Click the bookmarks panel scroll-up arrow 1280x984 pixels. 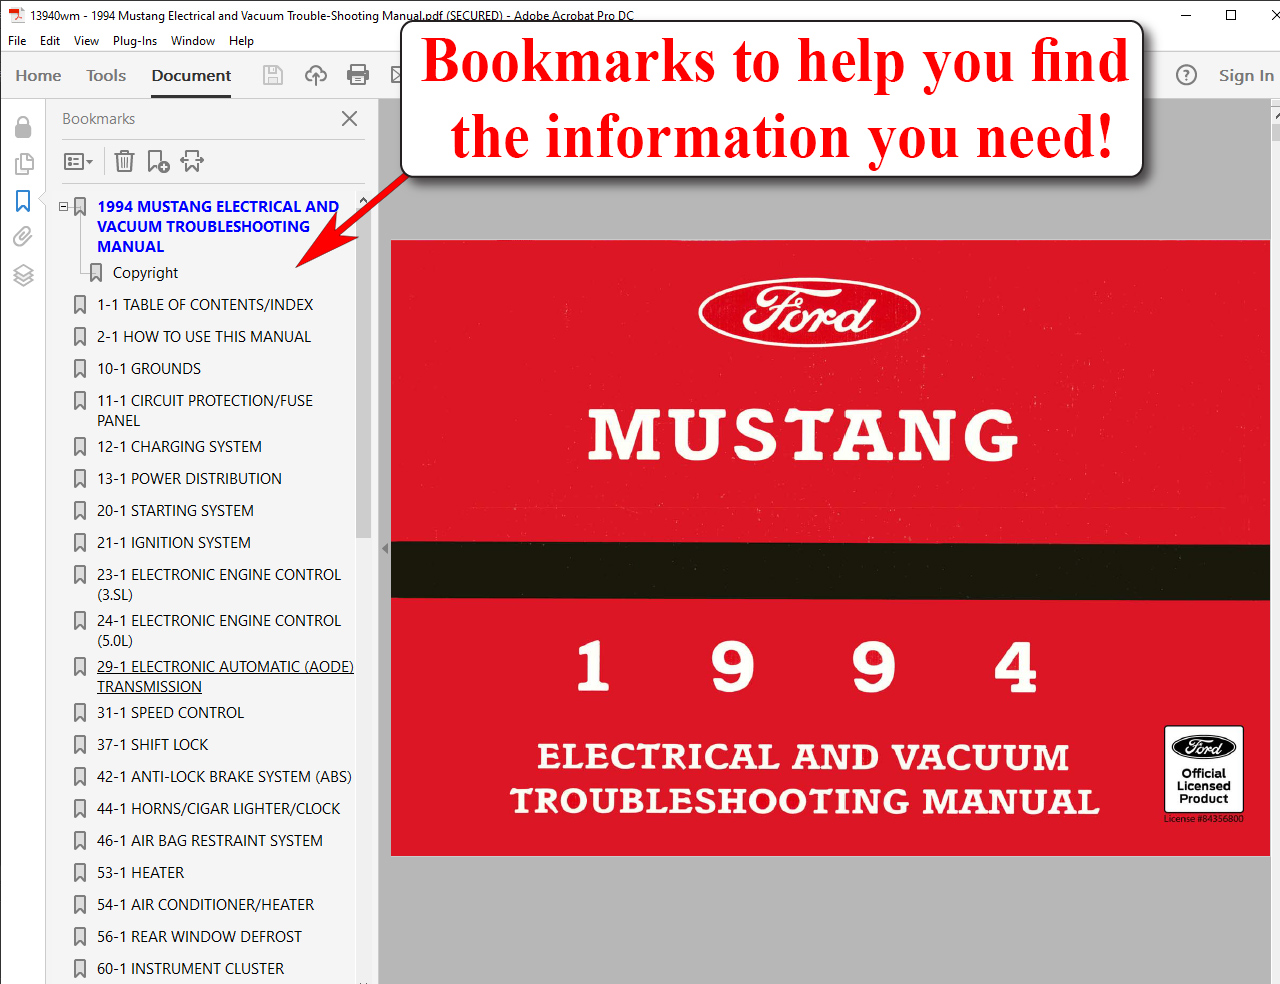[x=363, y=201]
